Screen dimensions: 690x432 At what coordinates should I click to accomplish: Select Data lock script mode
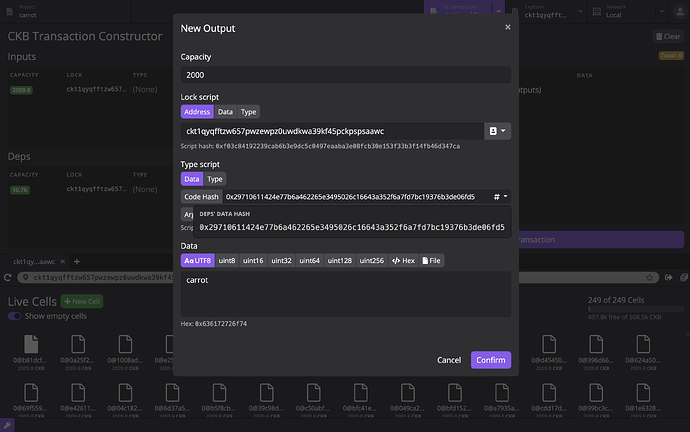(x=225, y=112)
